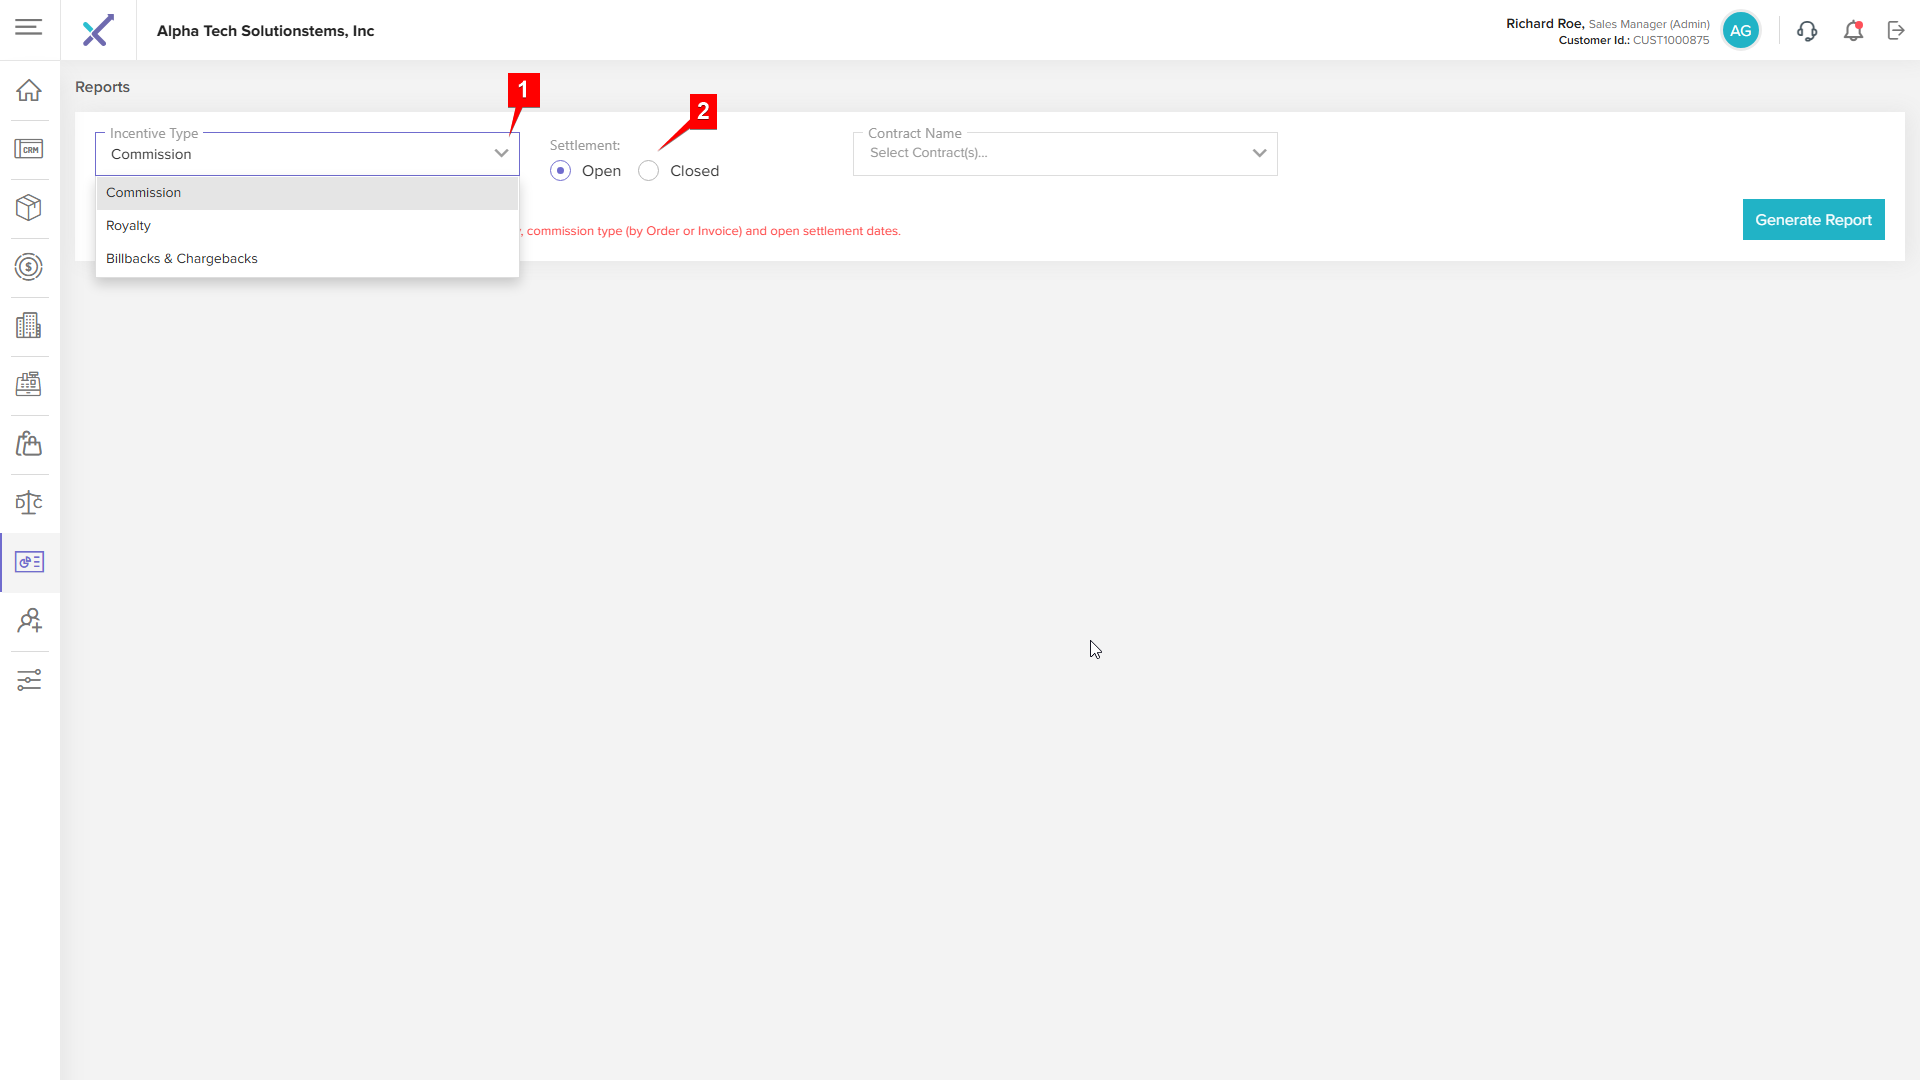Click the office building sidebar icon
1920x1080 pixels.
[29, 326]
